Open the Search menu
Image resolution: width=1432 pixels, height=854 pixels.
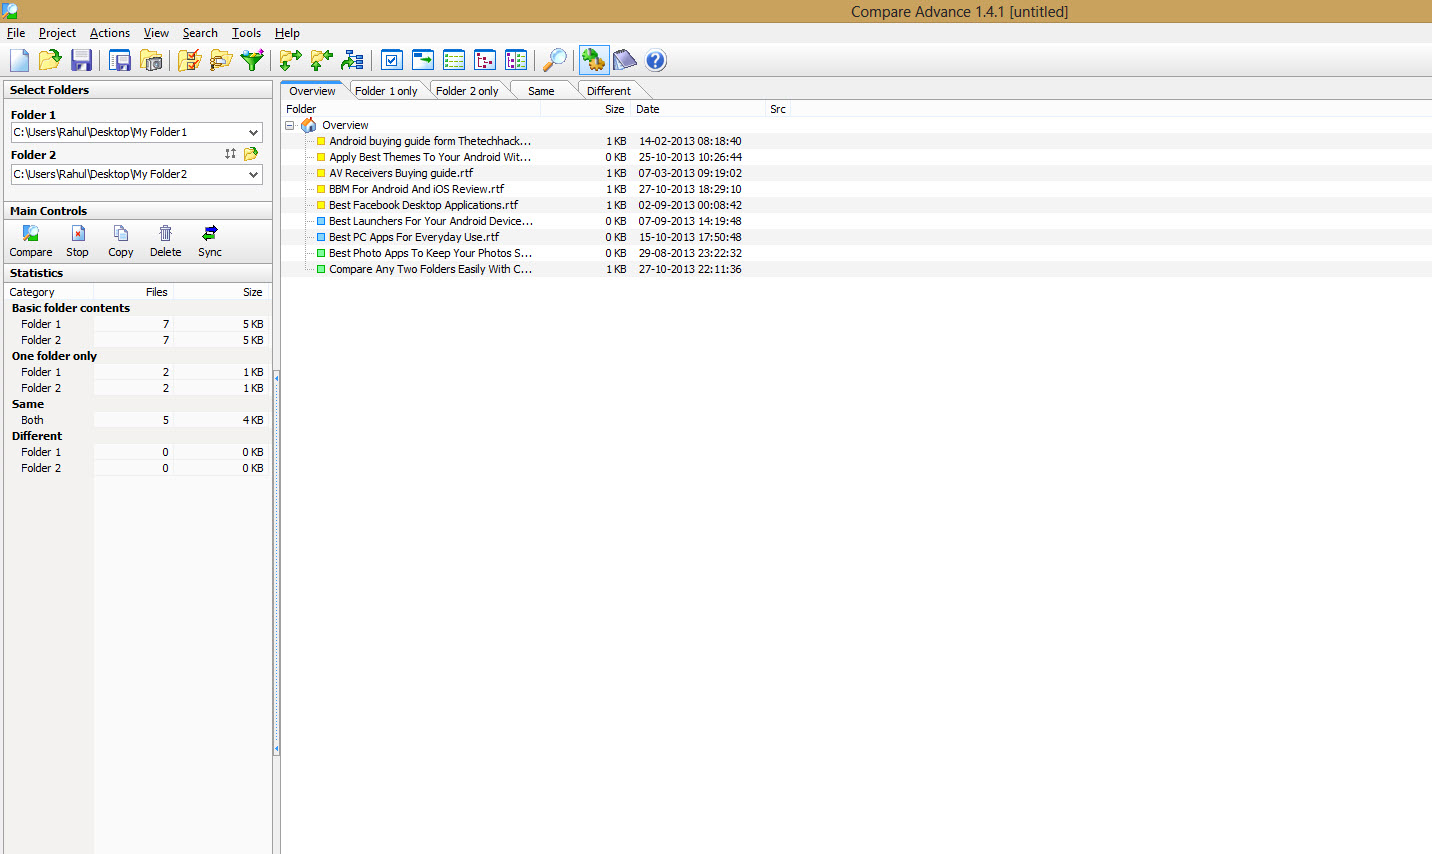200,33
